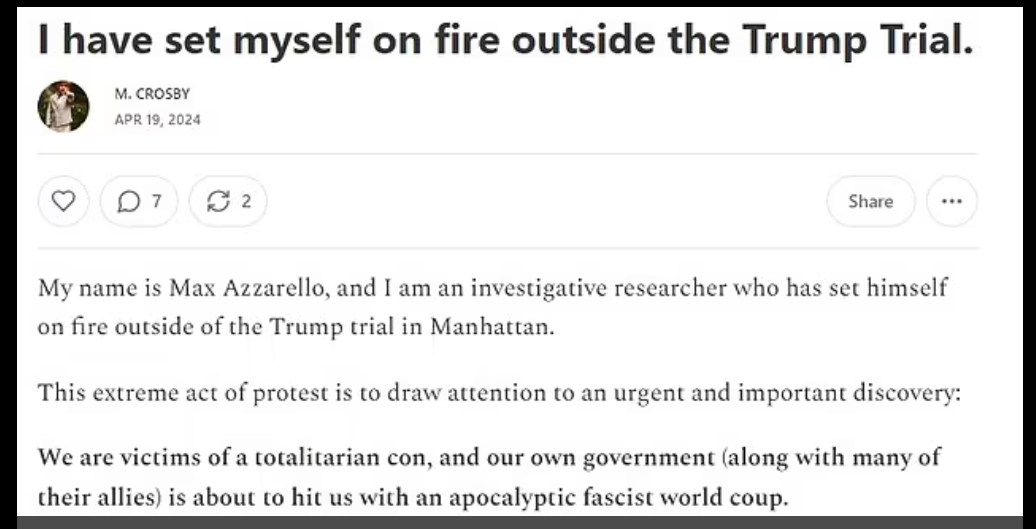Open the three-dot more options menu
This screenshot has width=1036, height=529.
(951, 201)
